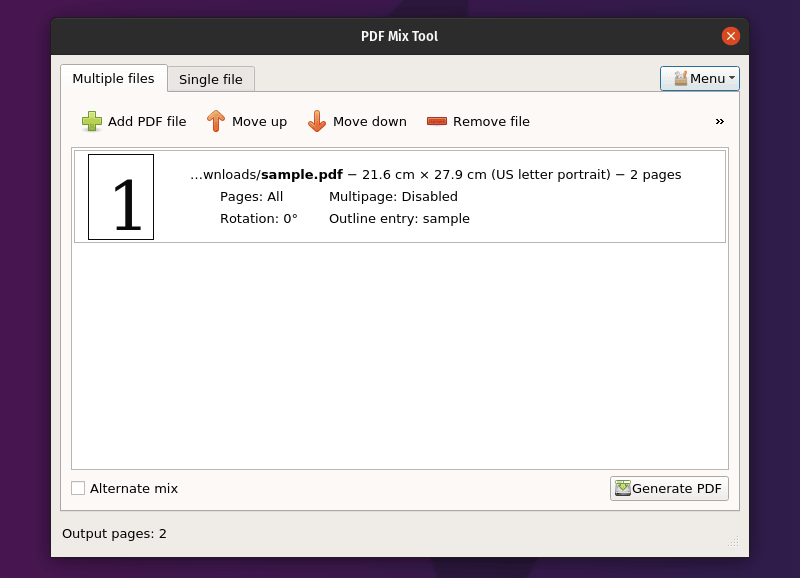The height and width of the screenshot is (578, 800).
Task: Click the resize grip in the window corner
Action: (x=734, y=541)
